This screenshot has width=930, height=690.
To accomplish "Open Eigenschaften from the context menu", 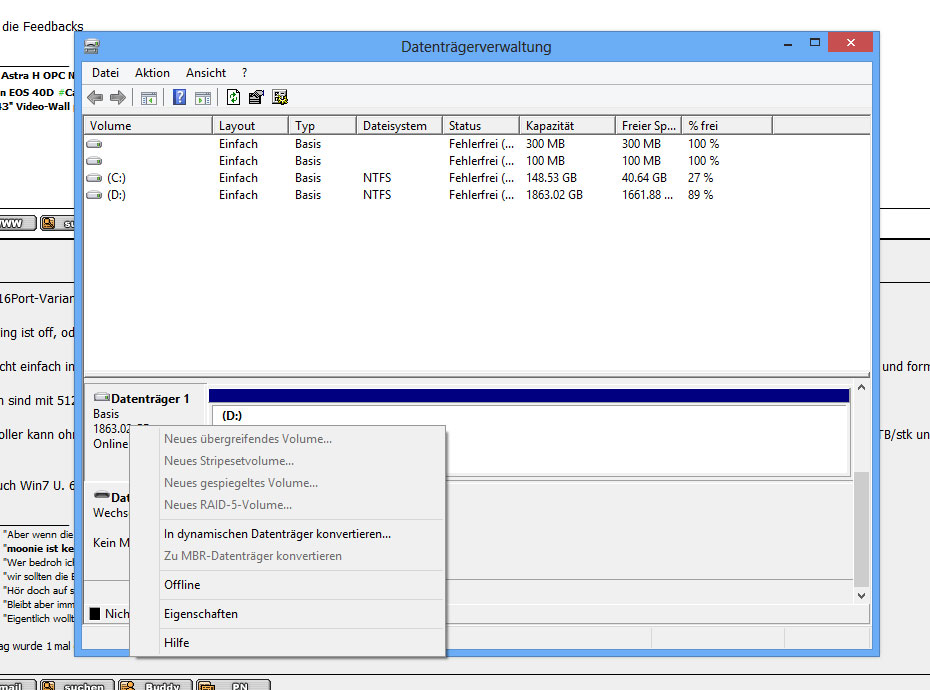I will (200, 614).
